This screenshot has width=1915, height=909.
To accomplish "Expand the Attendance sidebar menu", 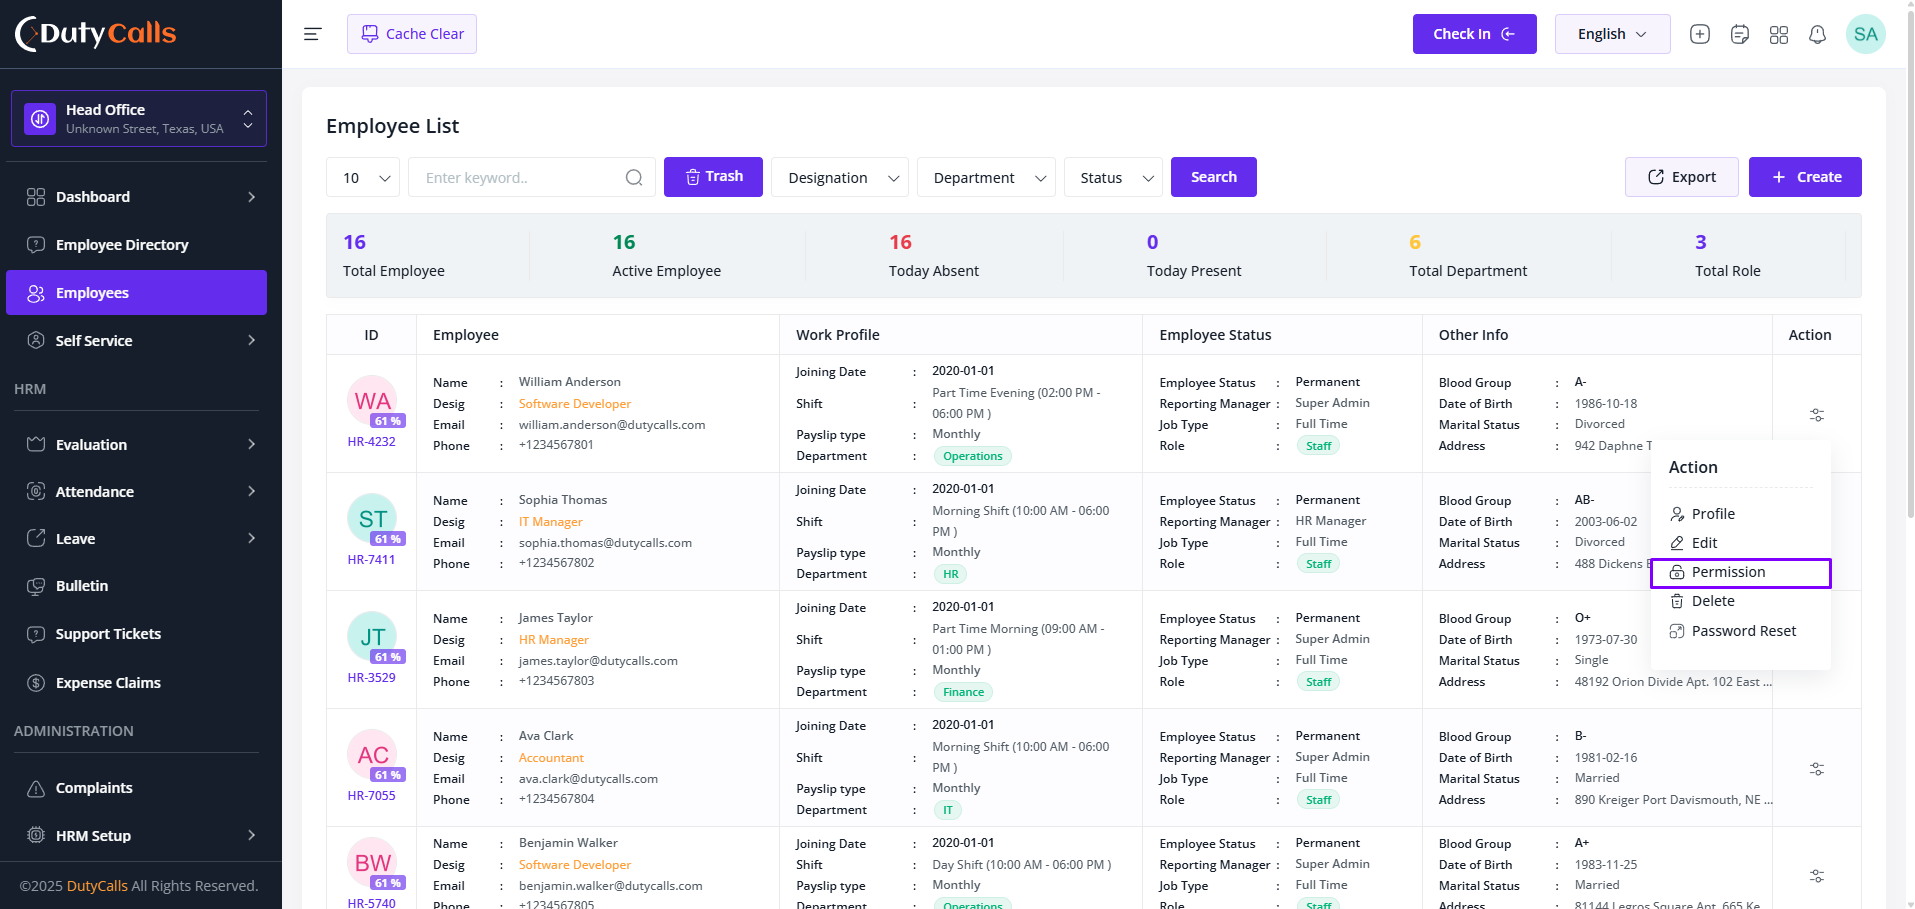I will [x=137, y=491].
